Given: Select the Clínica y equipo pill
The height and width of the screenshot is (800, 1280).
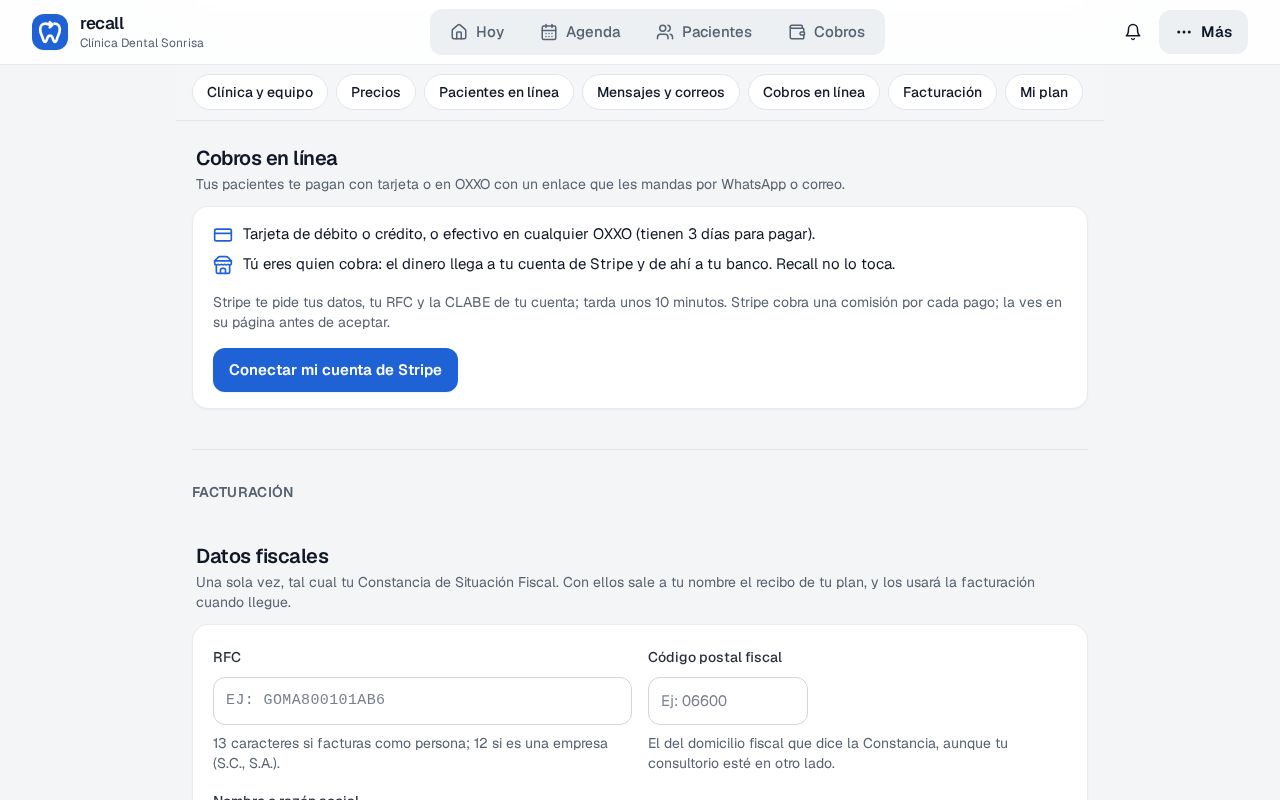Looking at the screenshot, I should point(260,92).
